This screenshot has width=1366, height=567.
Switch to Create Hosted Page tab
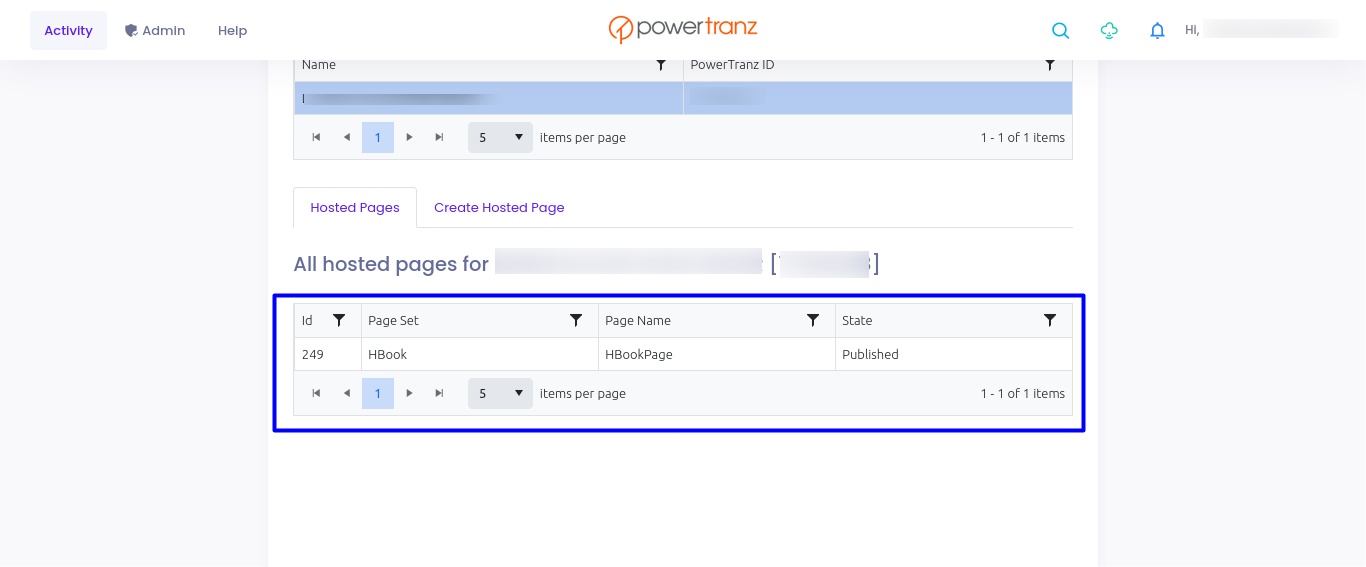[499, 208]
